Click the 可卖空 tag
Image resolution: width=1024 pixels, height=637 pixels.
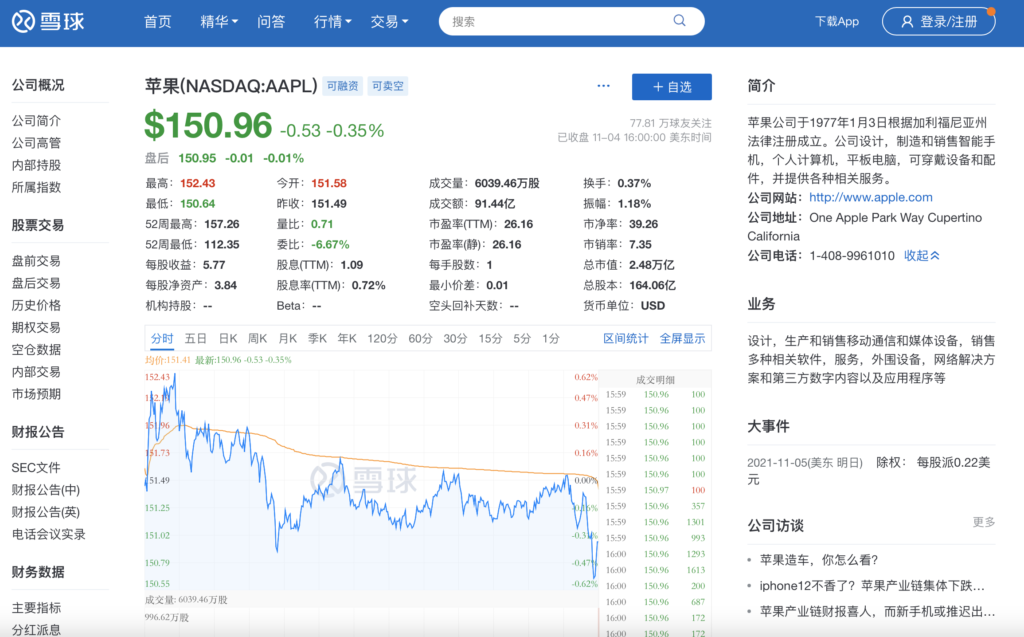(x=387, y=86)
